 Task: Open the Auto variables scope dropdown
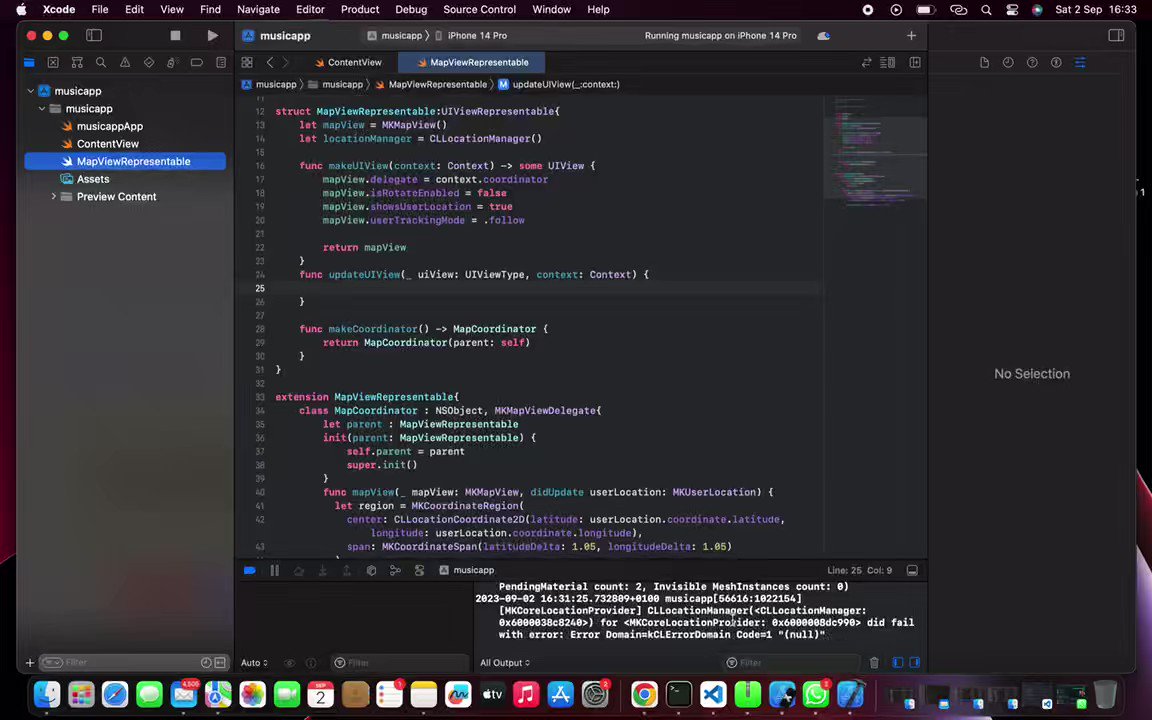(254, 663)
